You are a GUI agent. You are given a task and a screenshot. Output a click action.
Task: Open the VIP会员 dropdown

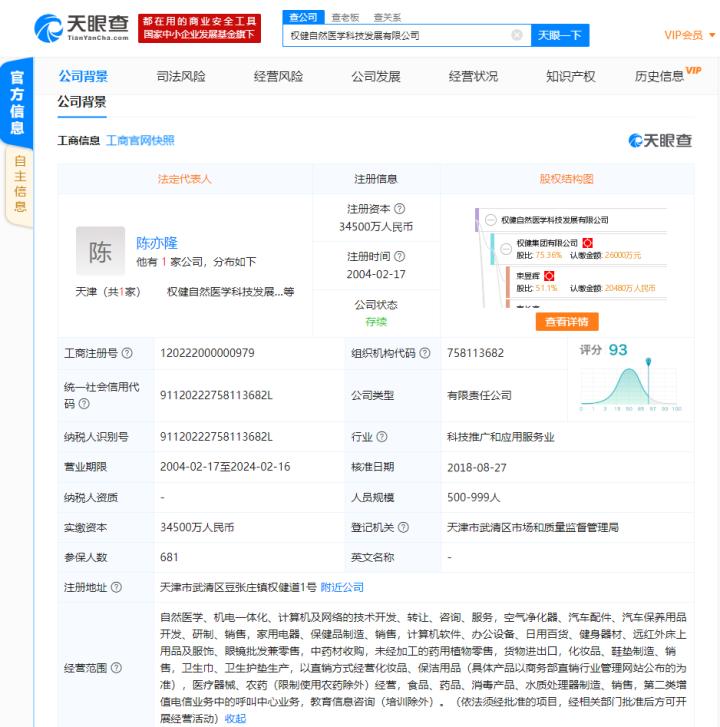coord(689,35)
